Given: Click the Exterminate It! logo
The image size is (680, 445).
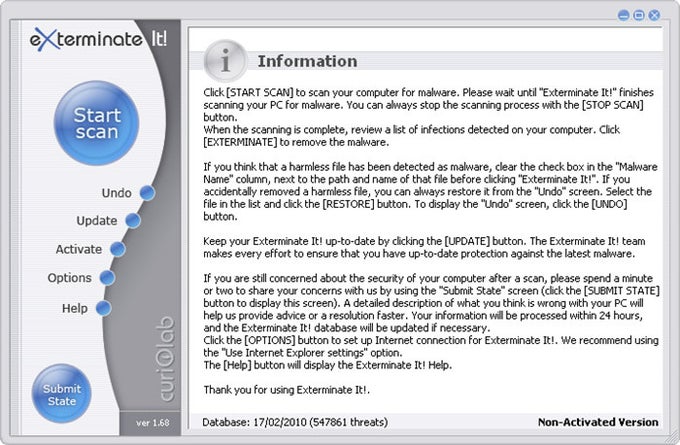Looking at the screenshot, I should click(99, 39).
